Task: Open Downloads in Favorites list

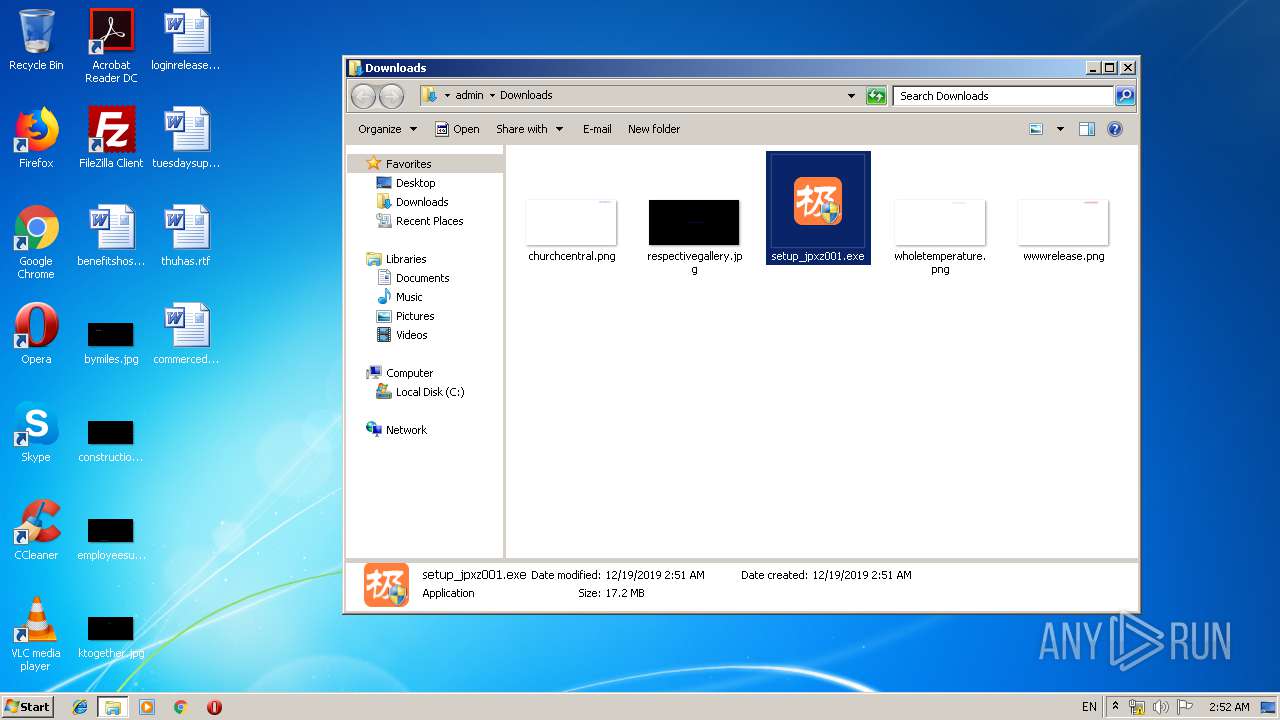Action: pyautogui.click(x=422, y=202)
